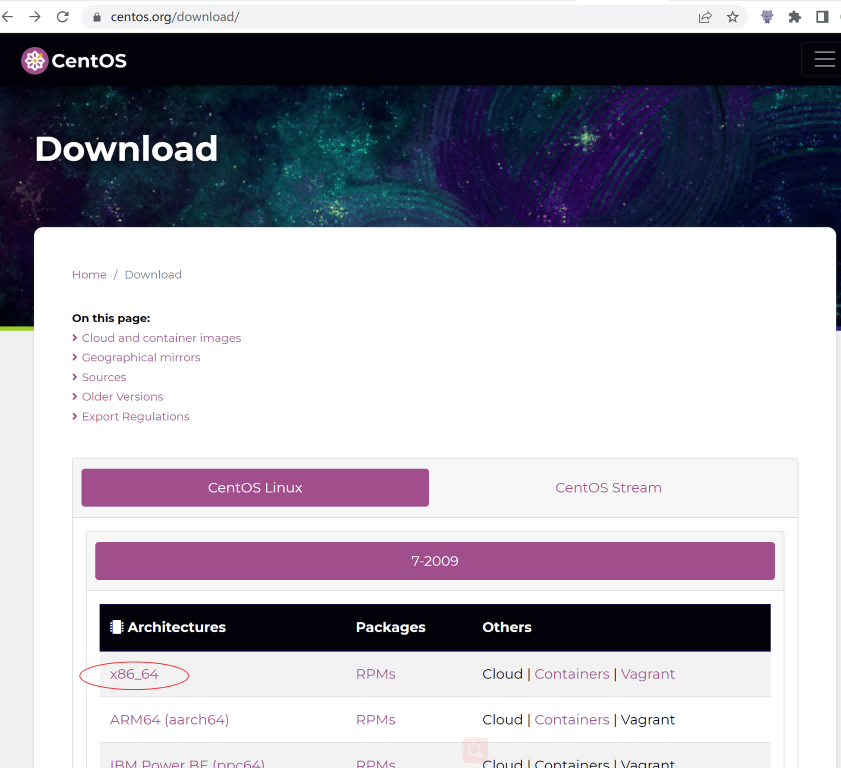Click the browser back arrow

[6, 17]
